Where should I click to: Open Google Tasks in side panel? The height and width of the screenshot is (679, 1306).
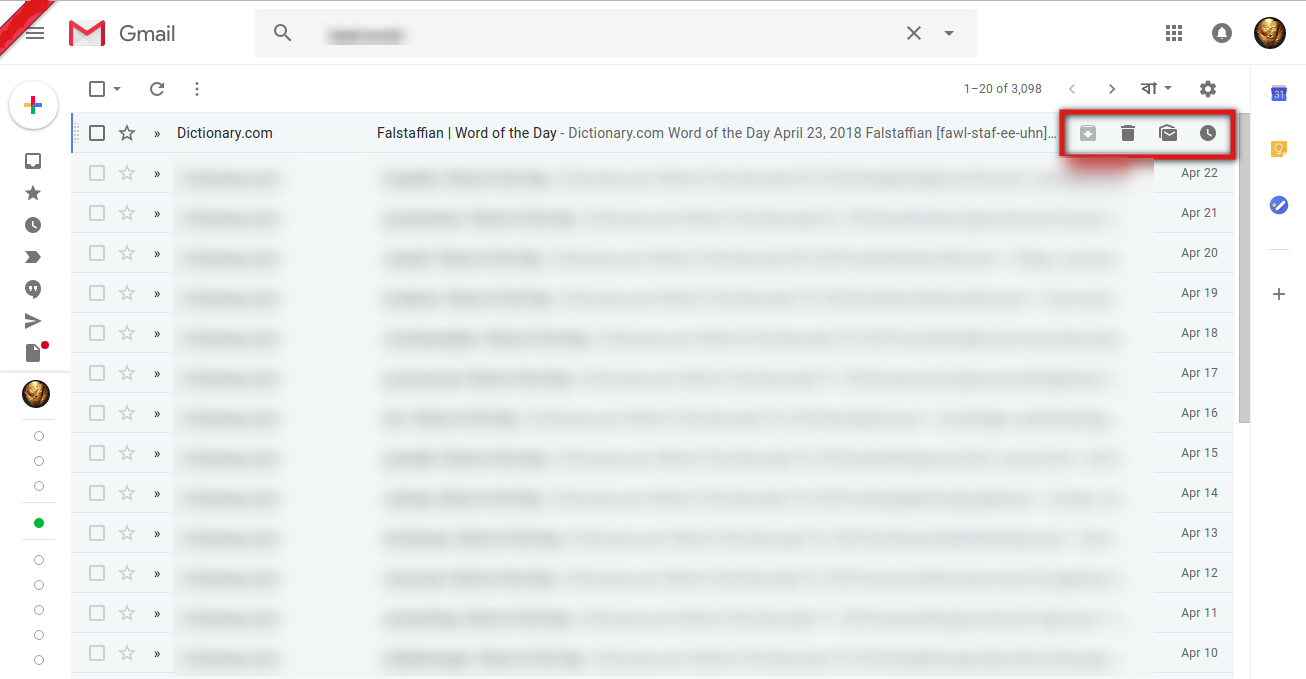[1278, 204]
